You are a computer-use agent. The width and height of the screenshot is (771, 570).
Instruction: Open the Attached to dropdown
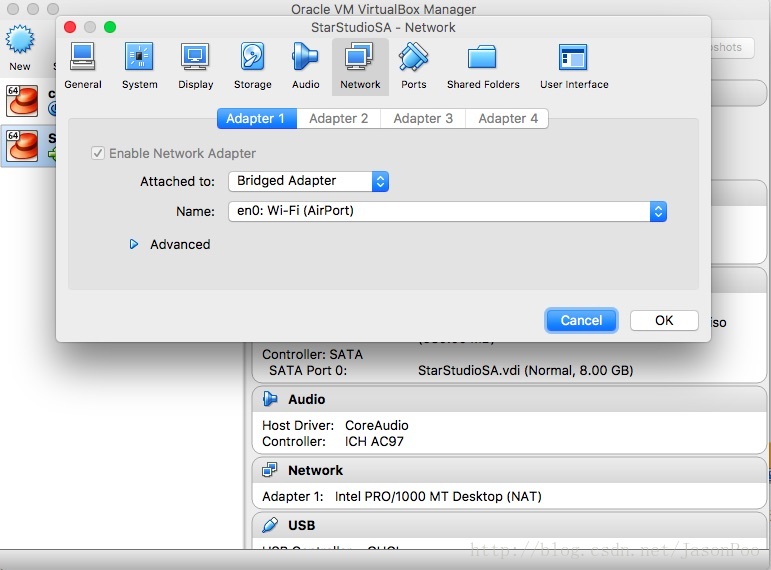point(308,181)
